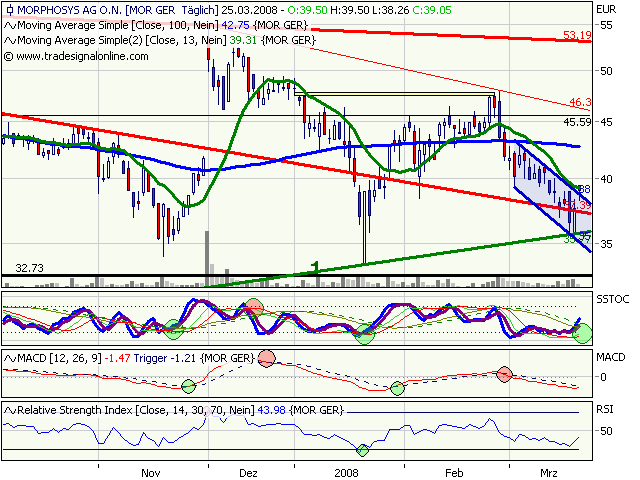The height and width of the screenshot is (480, 640).
Task: Click the red sell circle in SSTOC panel
Action: (255, 307)
